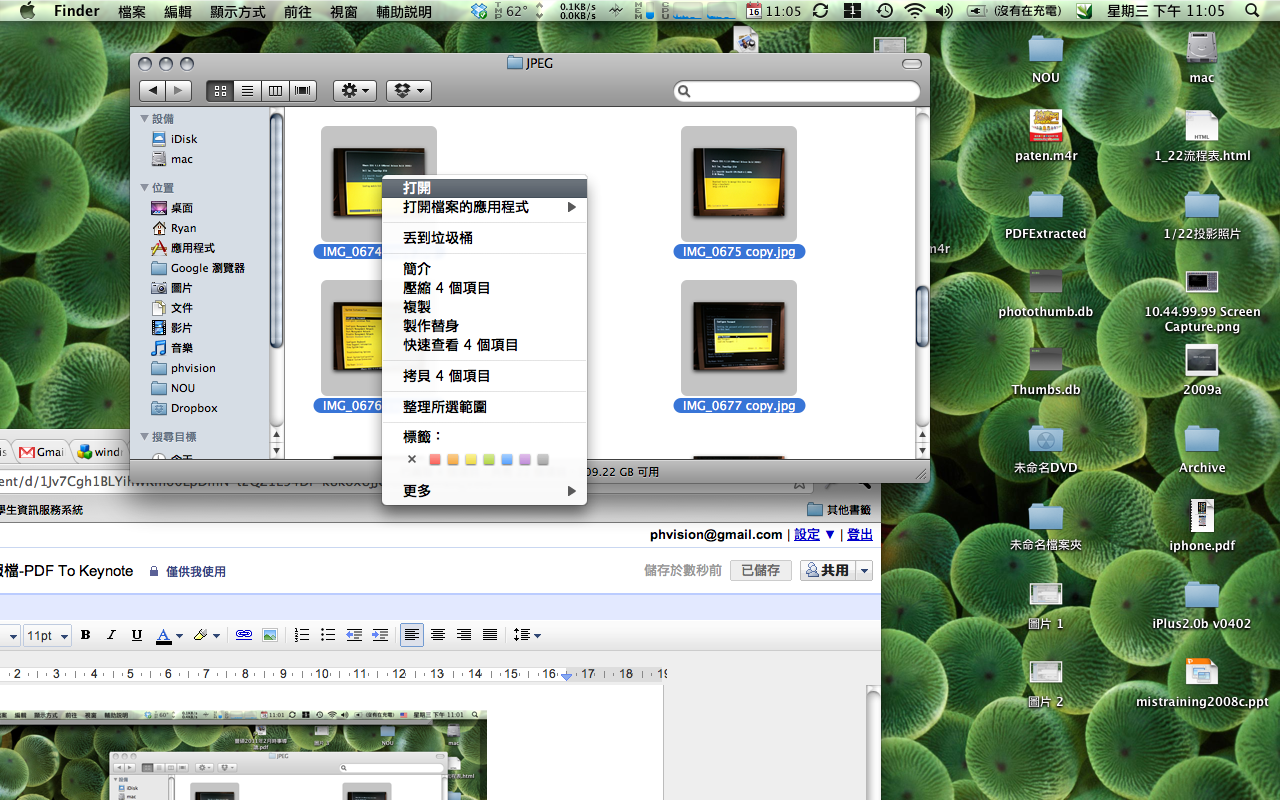
Task: Open the Dropbox toolbar dropdown
Action: pos(408,91)
